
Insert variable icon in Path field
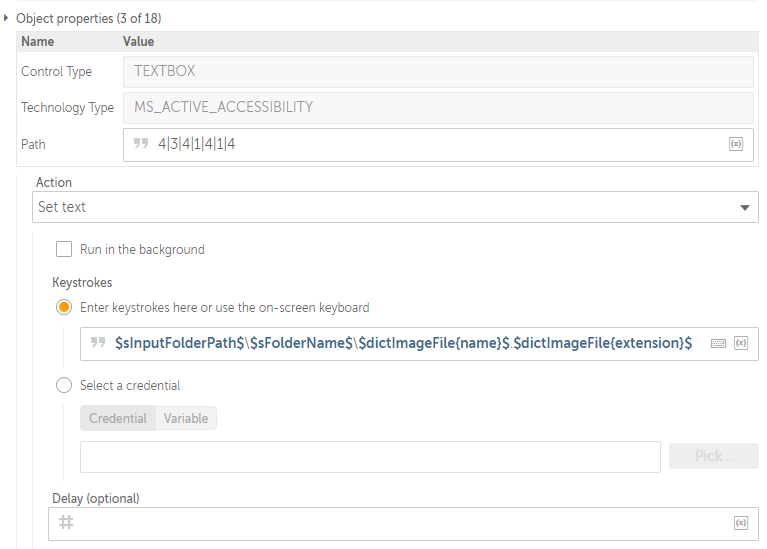click(x=736, y=144)
